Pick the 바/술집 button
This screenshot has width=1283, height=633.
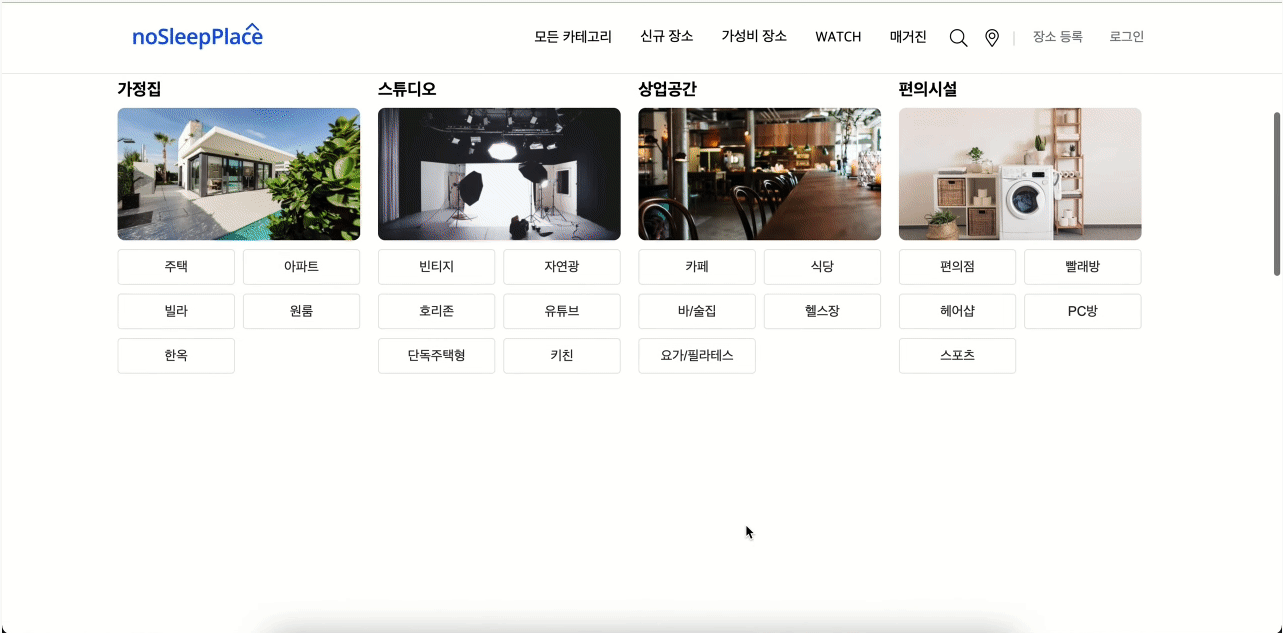pyautogui.click(x=697, y=311)
